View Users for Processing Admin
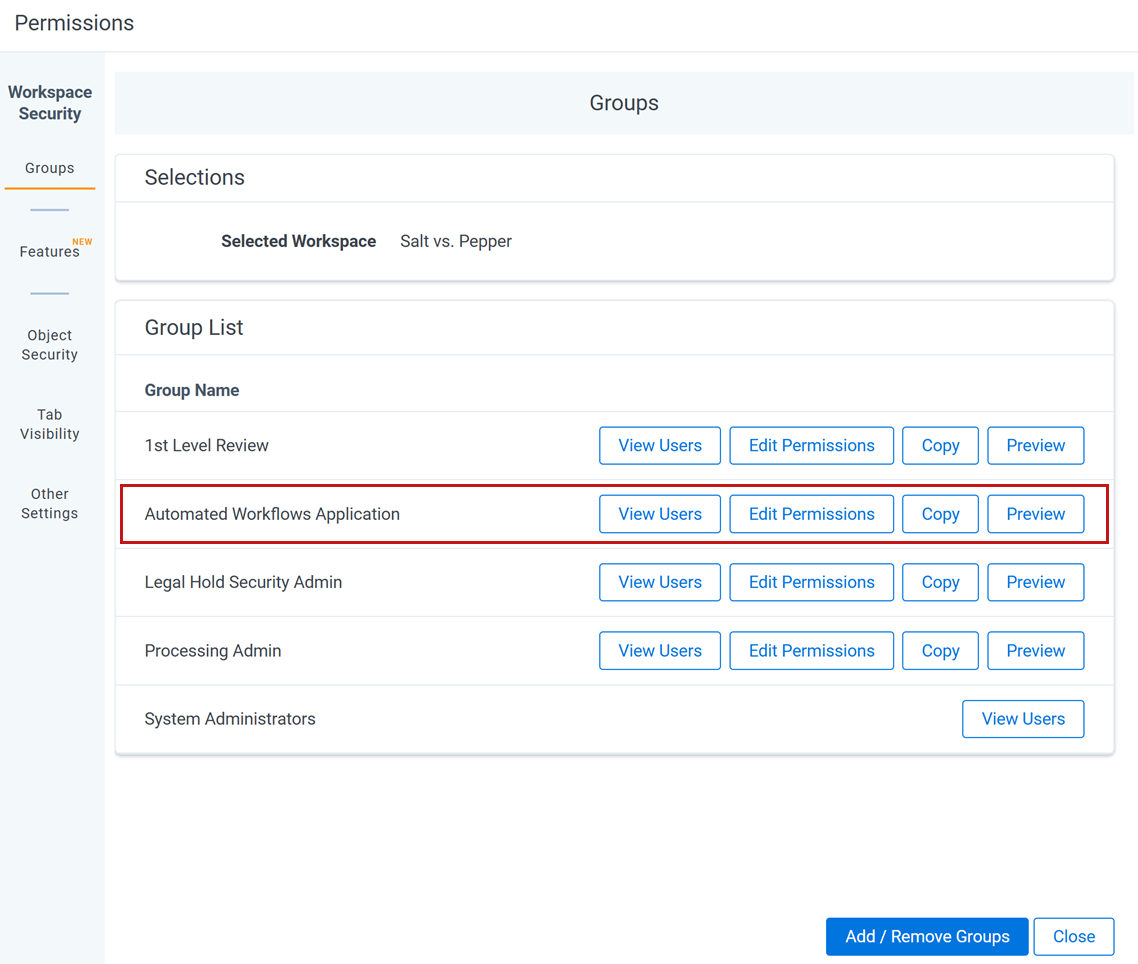The width and height of the screenshot is (1138, 964). pos(660,650)
